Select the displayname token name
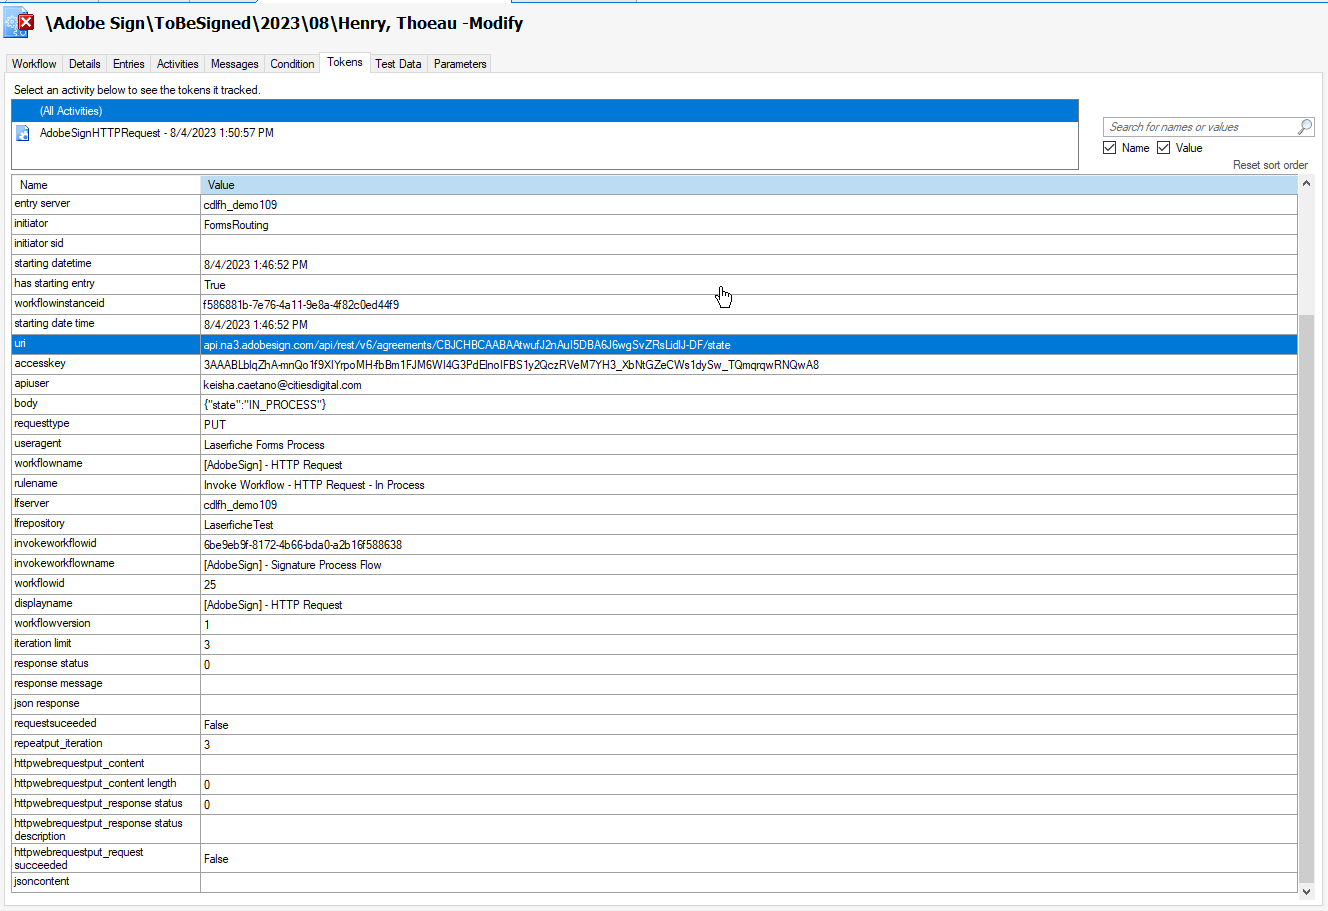The height and width of the screenshot is (911, 1328). pyautogui.click(x=43, y=604)
